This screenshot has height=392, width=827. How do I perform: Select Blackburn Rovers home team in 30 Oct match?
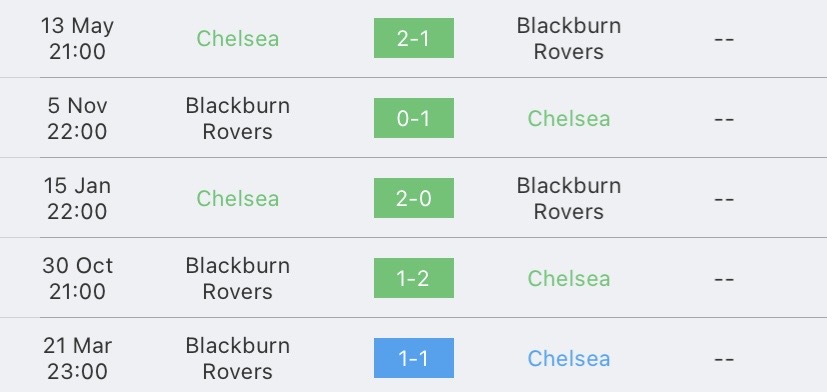237,279
